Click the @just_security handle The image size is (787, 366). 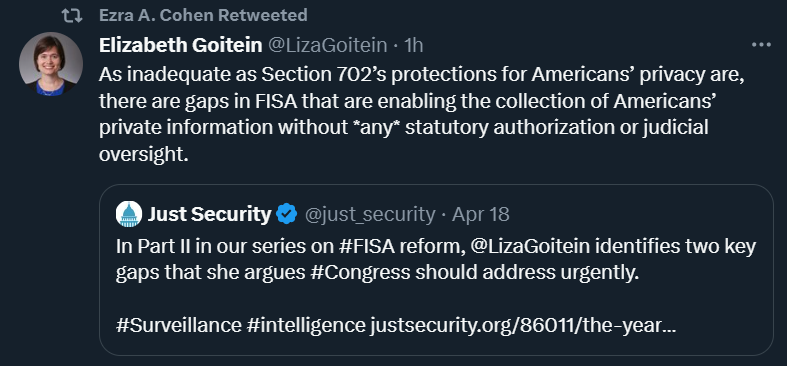(370, 214)
